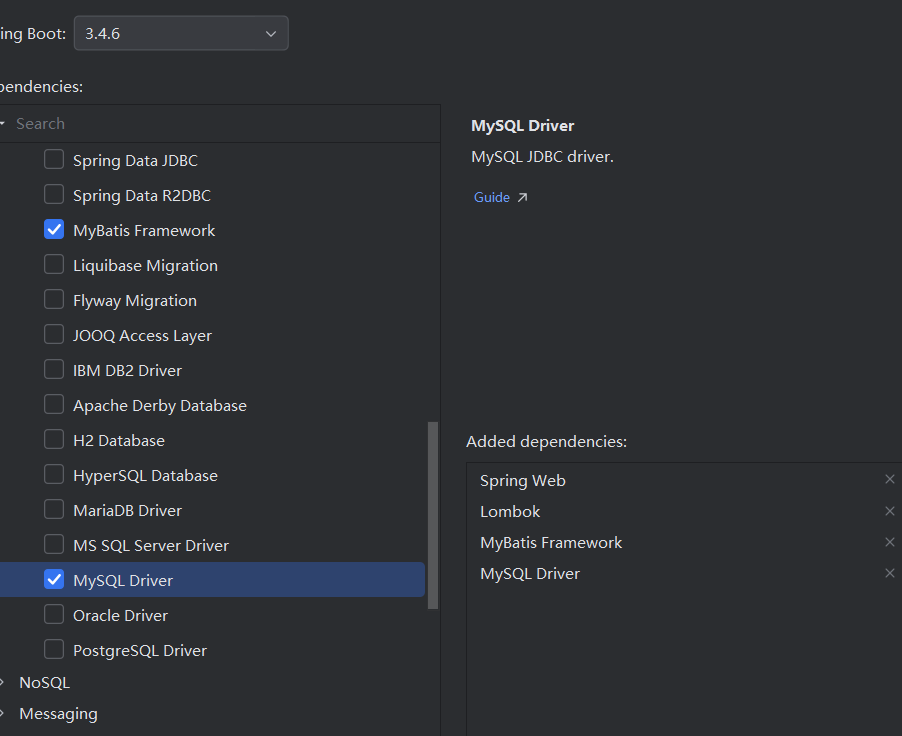Click the MariaDB Driver row label
902x736 pixels.
[128, 510]
